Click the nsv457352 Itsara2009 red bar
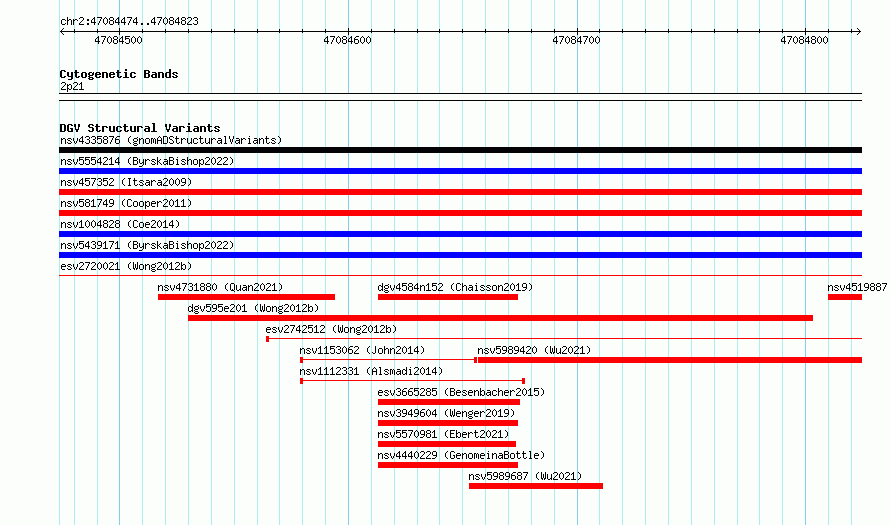This screenshot has height=525, width=890. click(x=460, y=192)
